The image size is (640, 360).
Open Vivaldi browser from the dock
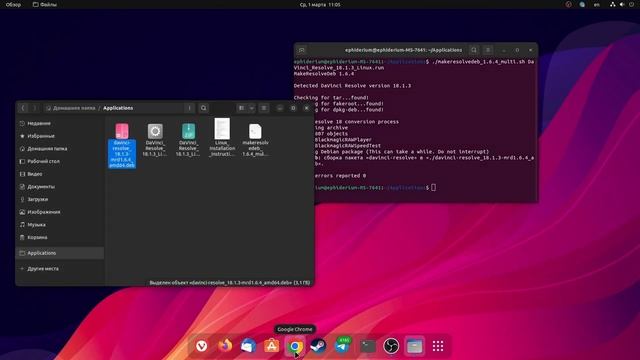click(201, 346)
